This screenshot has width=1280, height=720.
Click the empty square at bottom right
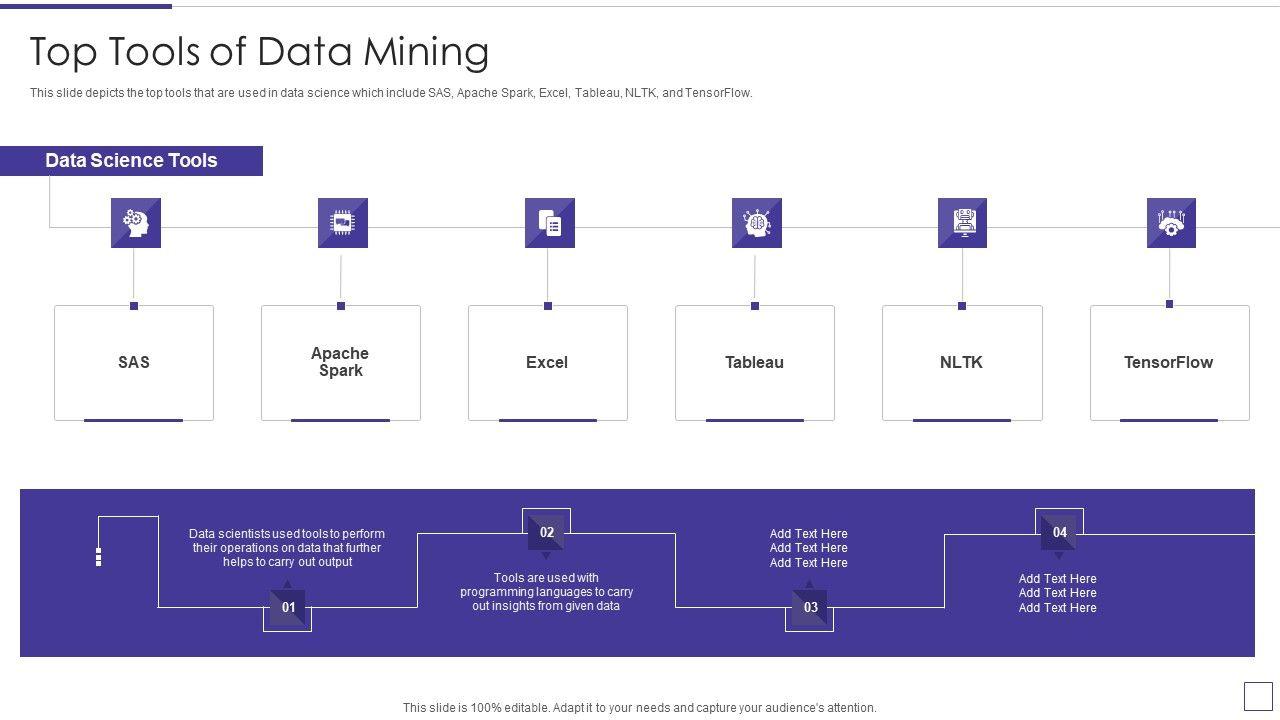tap(1257, 696)
